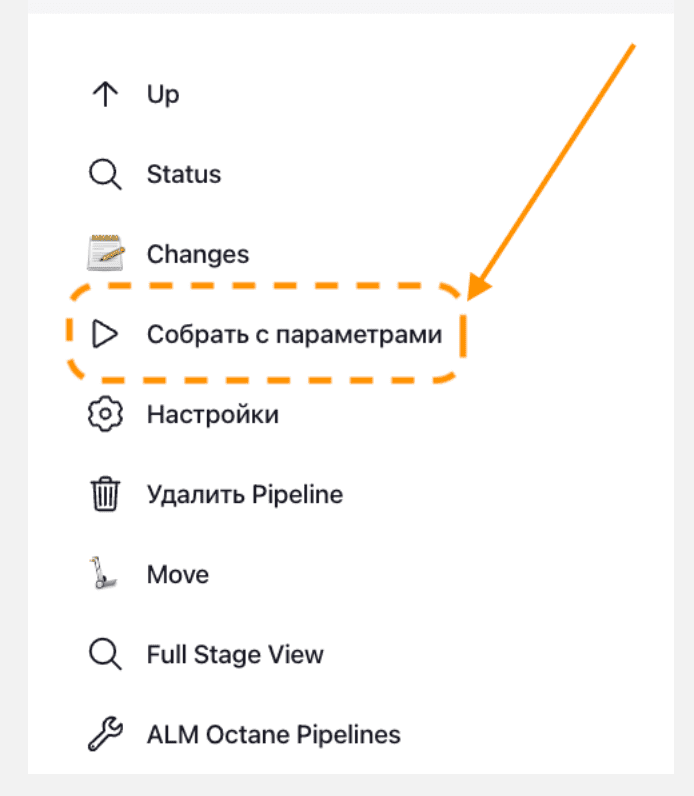Select the Move text label
694x796 pixels.
[x=178, y=575]
